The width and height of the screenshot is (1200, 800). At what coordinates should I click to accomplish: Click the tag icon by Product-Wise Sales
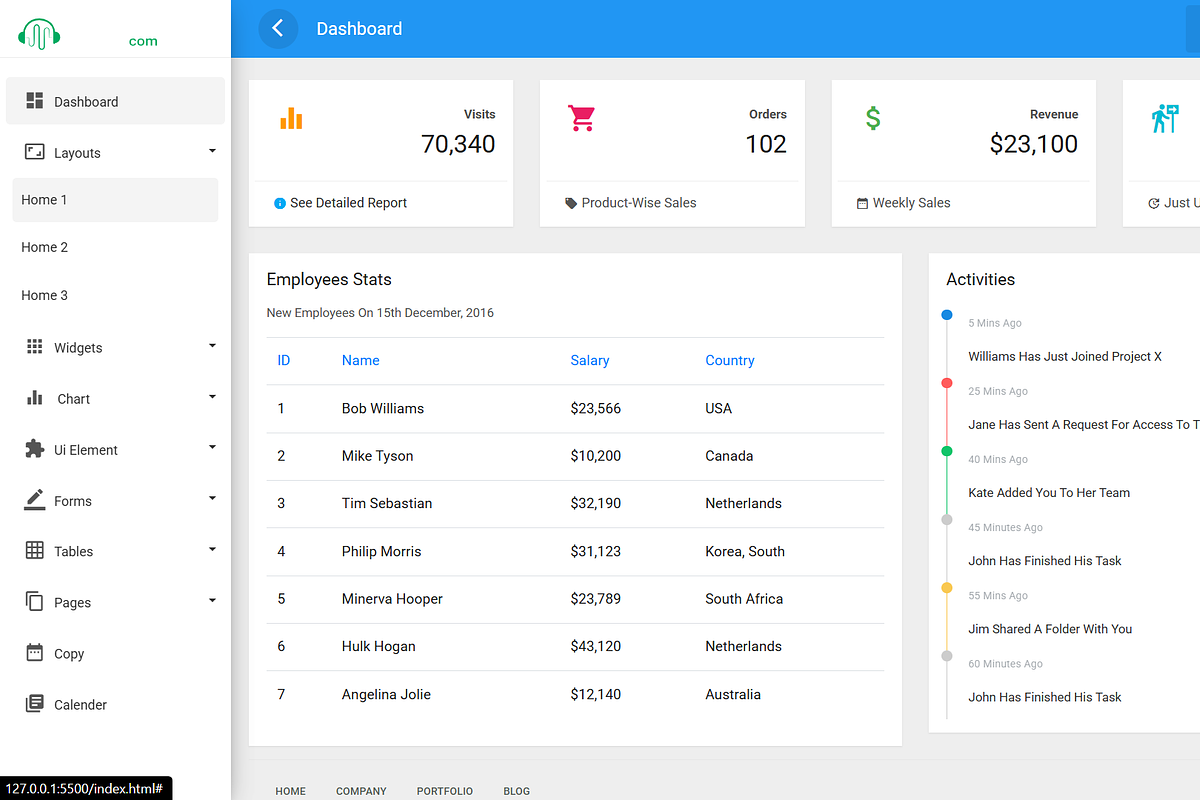(571, 203)
